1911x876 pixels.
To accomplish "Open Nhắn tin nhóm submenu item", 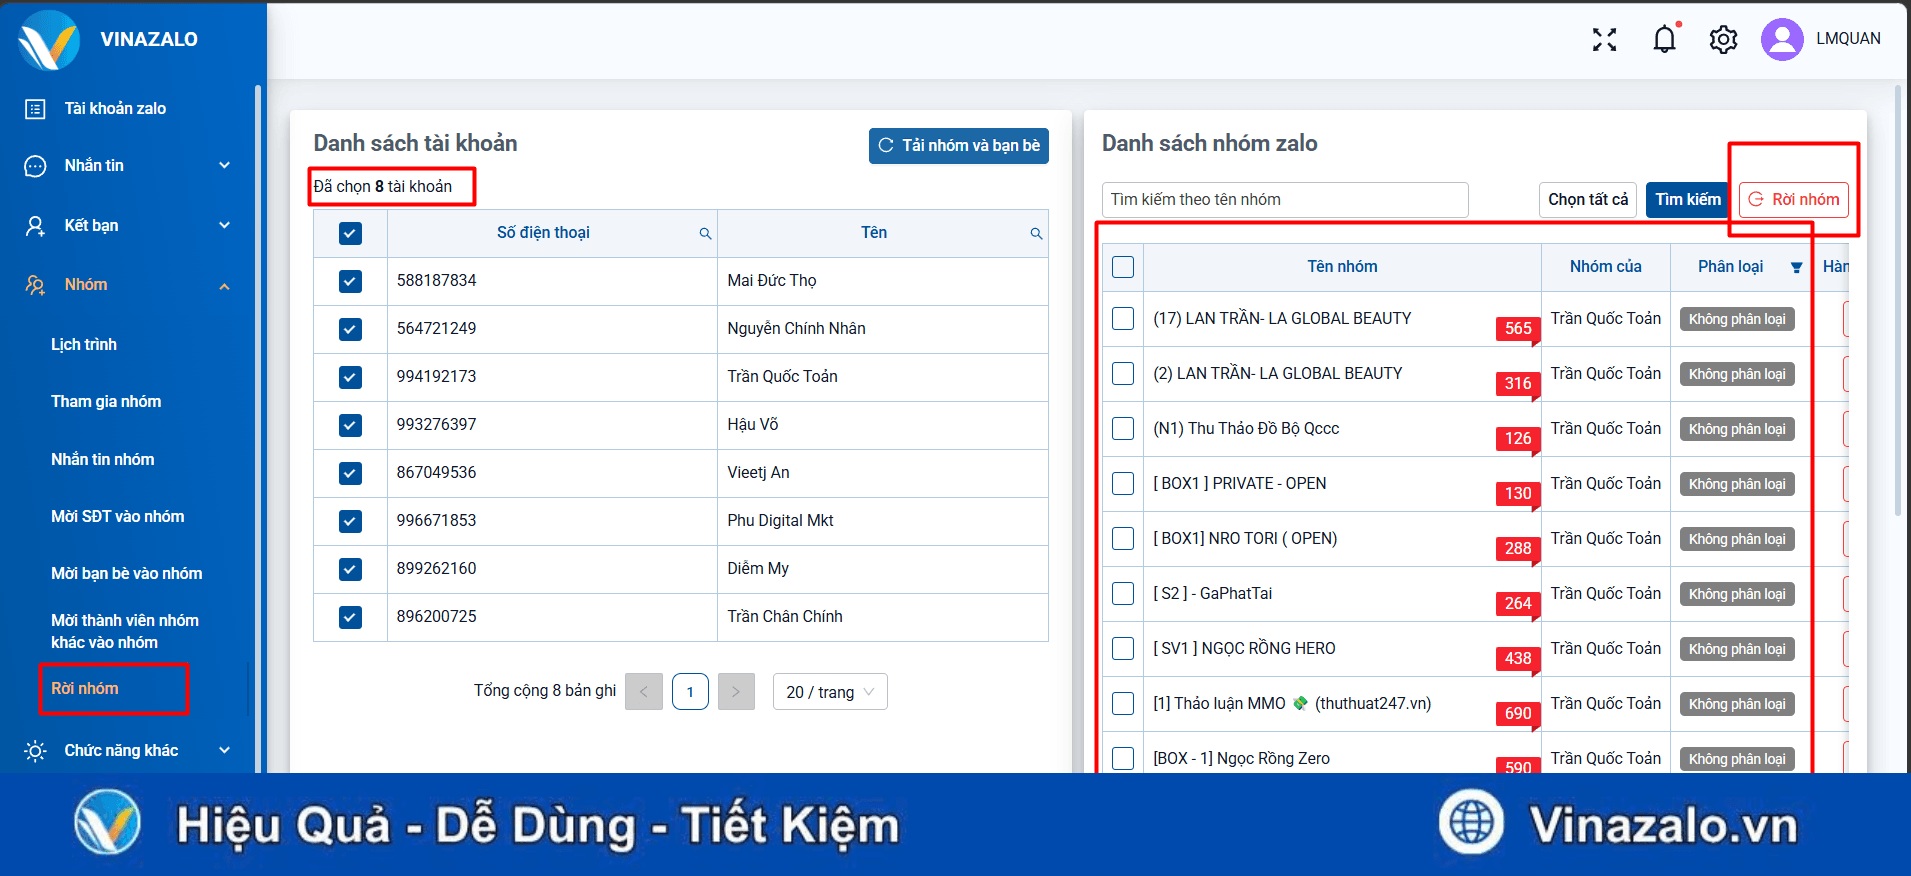I will tap(103, 459).
